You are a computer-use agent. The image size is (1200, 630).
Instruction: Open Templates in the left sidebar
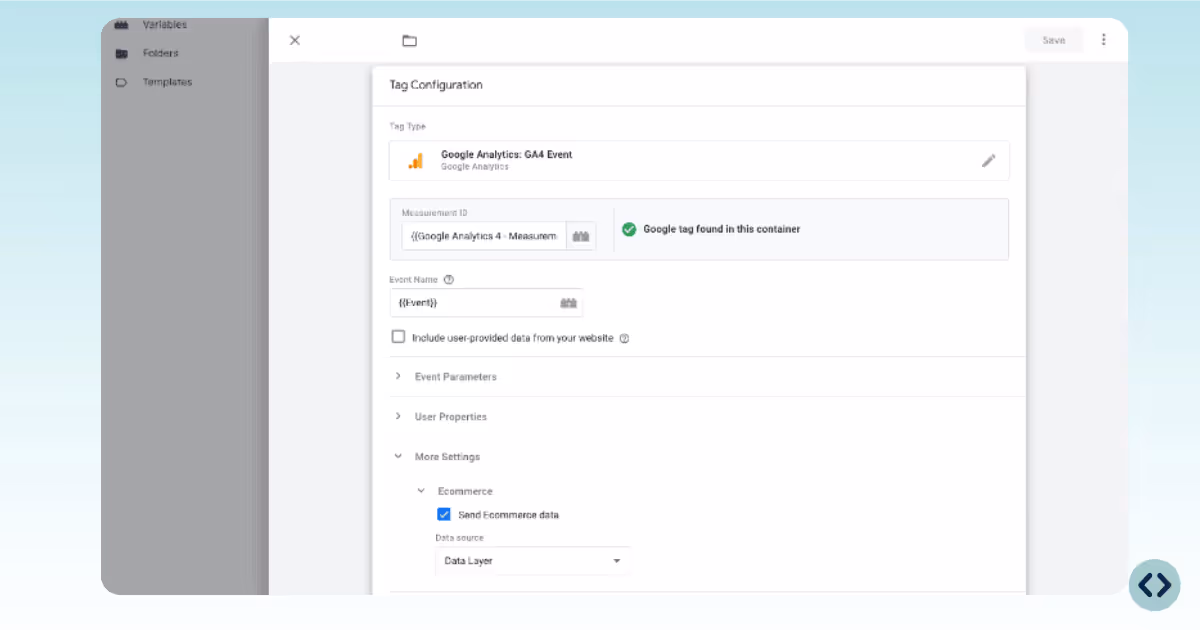tap(167, 82)
